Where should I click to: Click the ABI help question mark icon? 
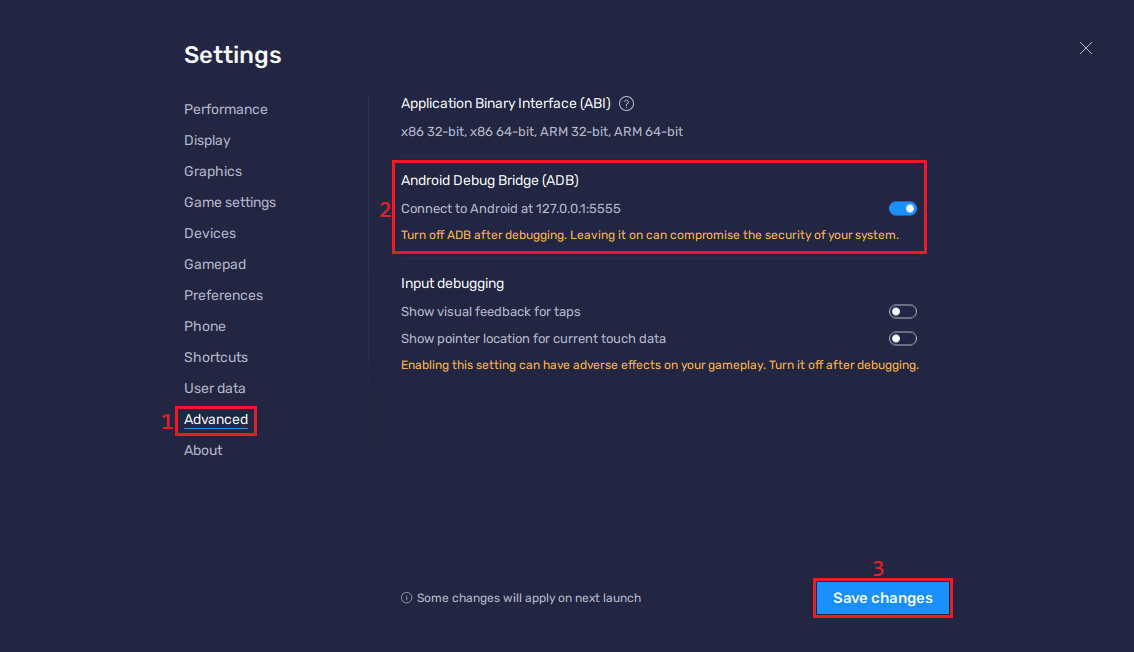(627, 103)
